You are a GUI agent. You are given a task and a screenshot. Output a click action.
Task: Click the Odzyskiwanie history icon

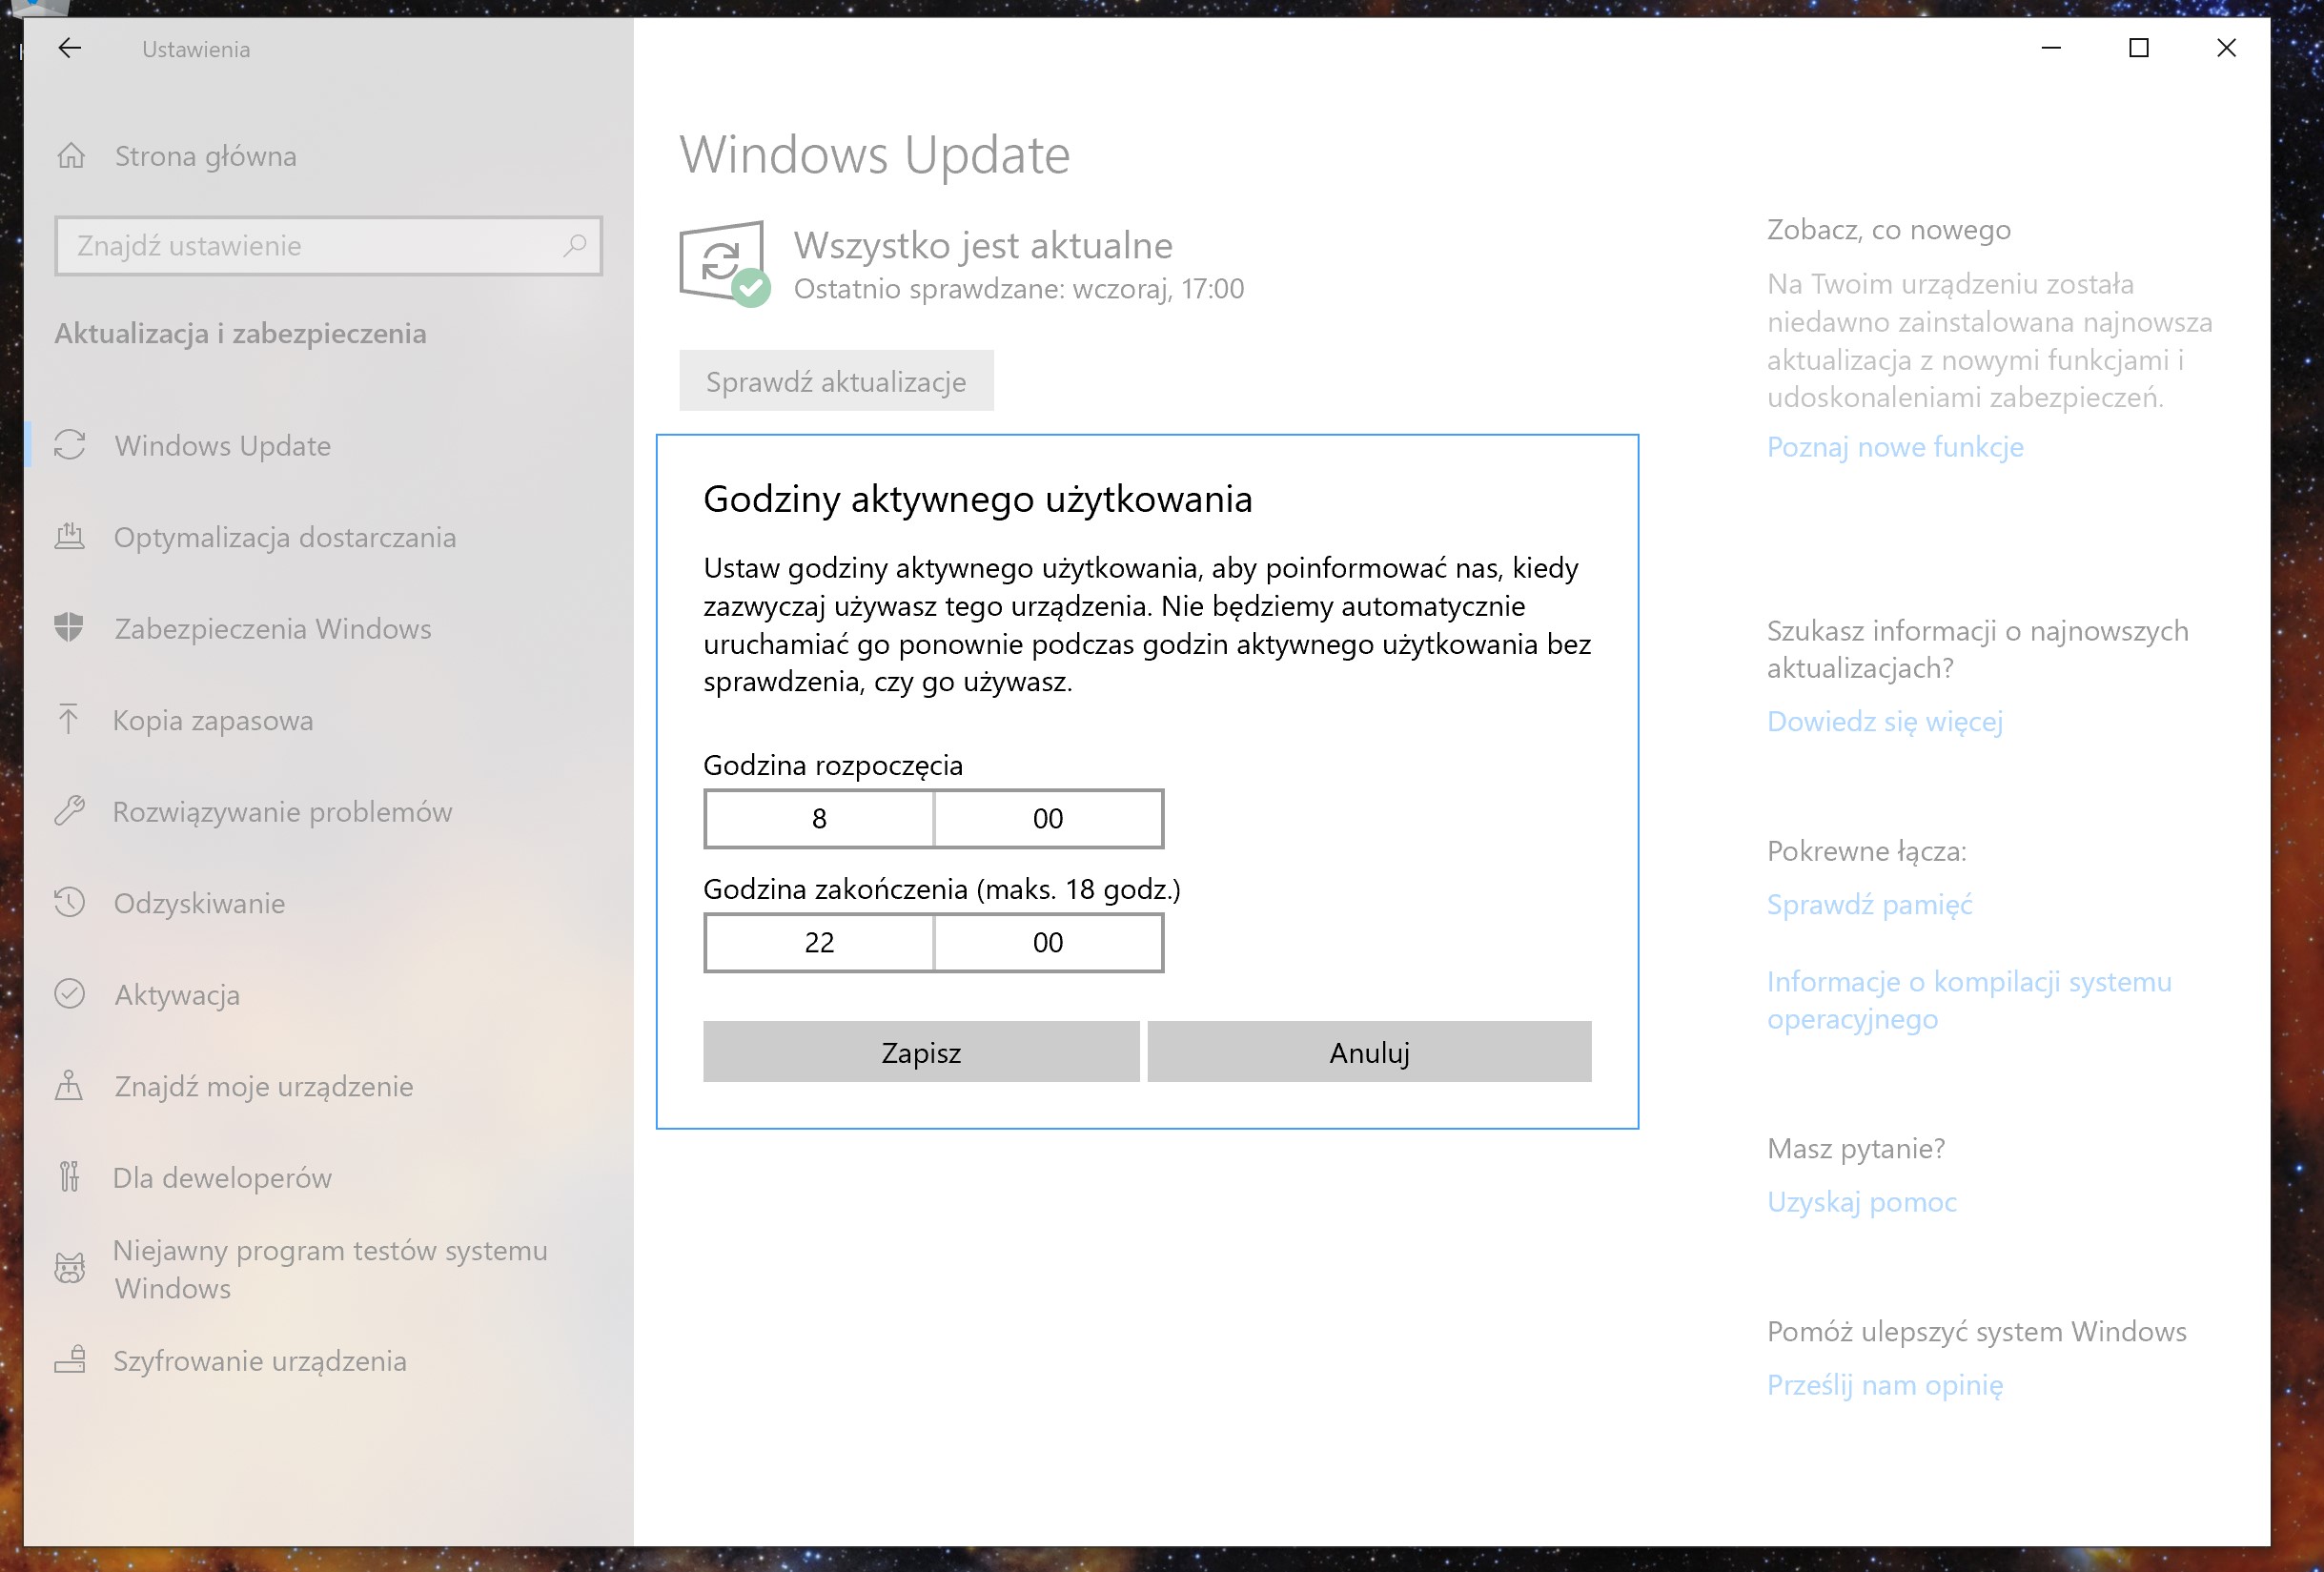pyautogui.click(x=70, y=903)
